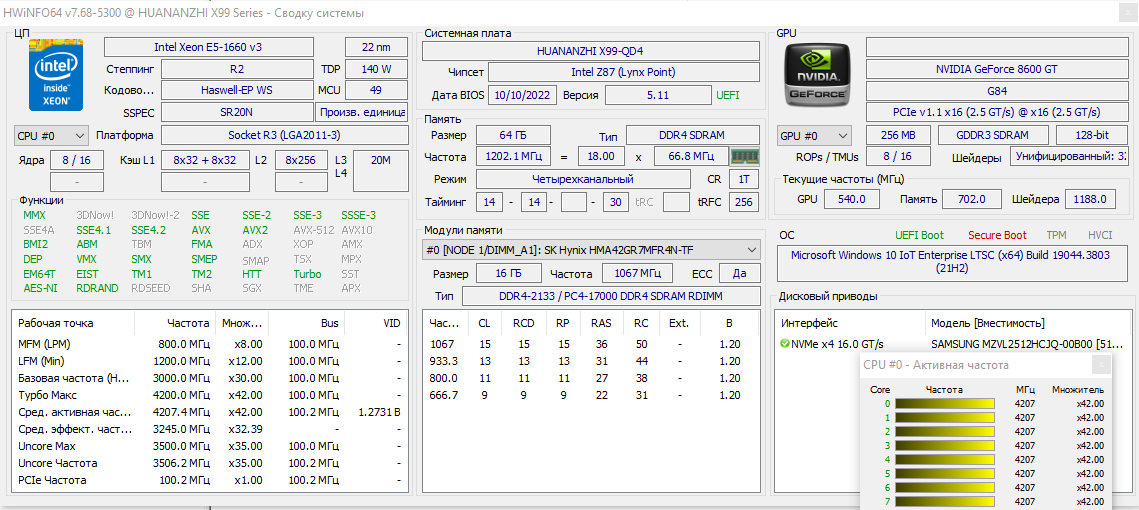Click the green check icon beside NVMe x4

coord(784,344)
